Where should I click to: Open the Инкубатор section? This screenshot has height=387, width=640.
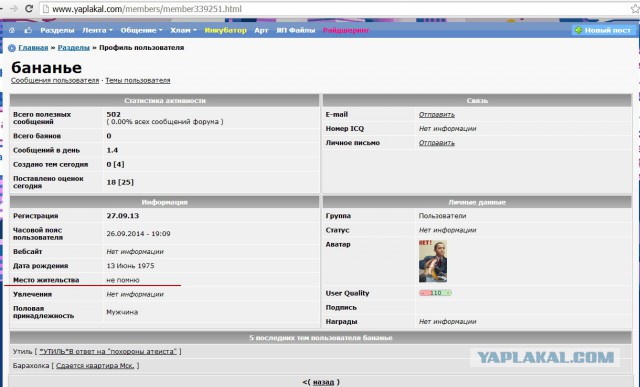[225, 30]
